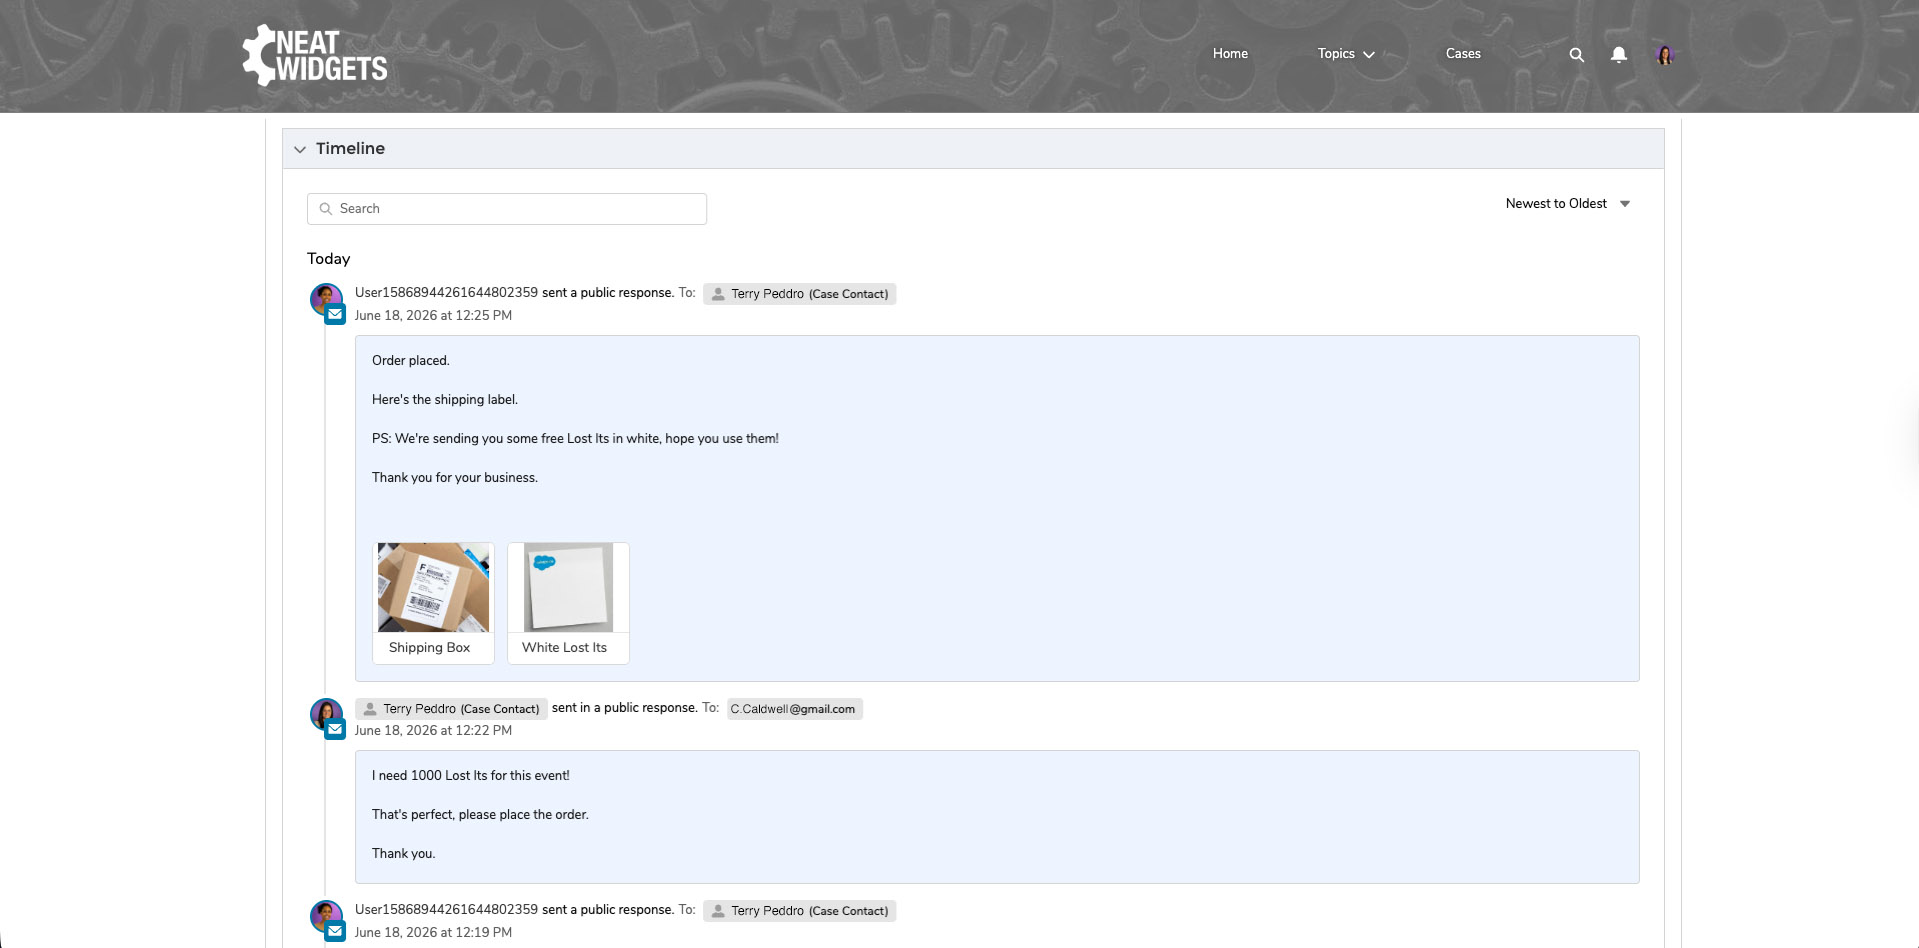Click Terry Peddro recipient pill at 12:19 PM

pos(799,911)
